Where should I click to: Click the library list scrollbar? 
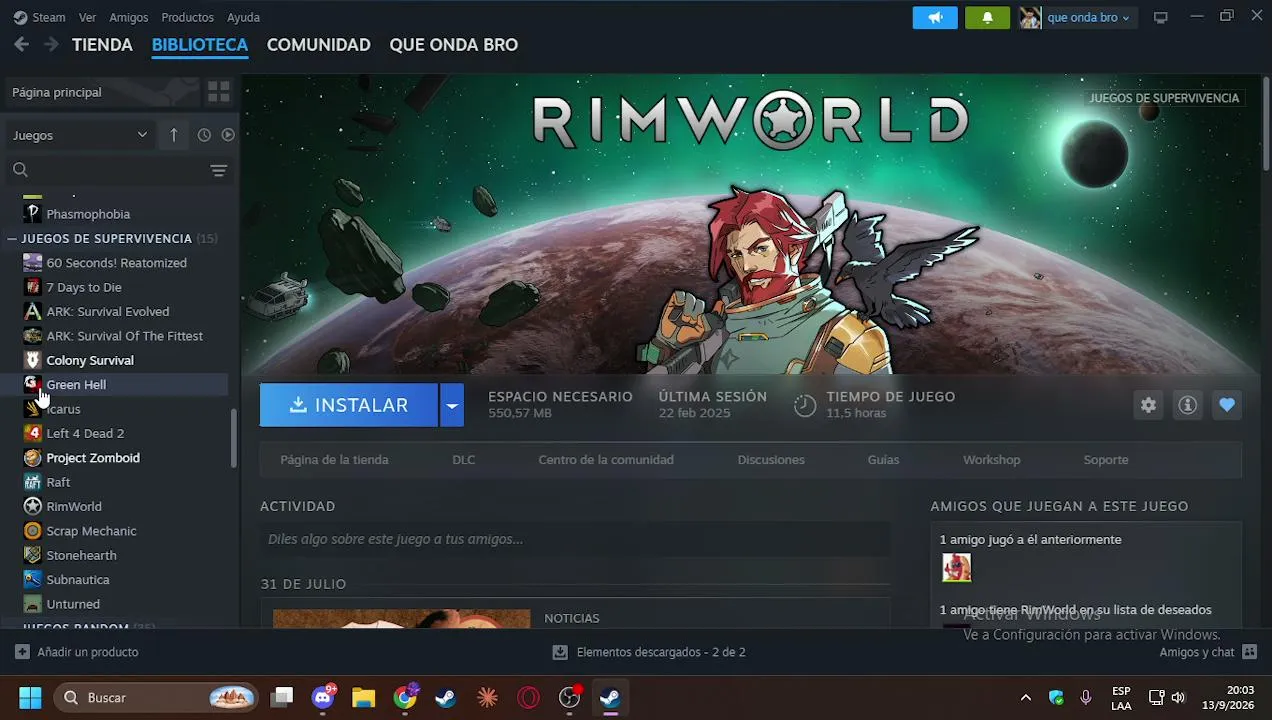coord(234,438)
